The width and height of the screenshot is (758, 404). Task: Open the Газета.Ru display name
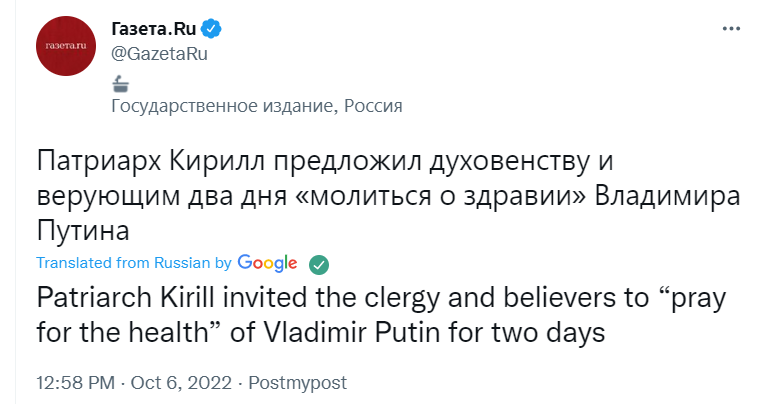[154, 29]
